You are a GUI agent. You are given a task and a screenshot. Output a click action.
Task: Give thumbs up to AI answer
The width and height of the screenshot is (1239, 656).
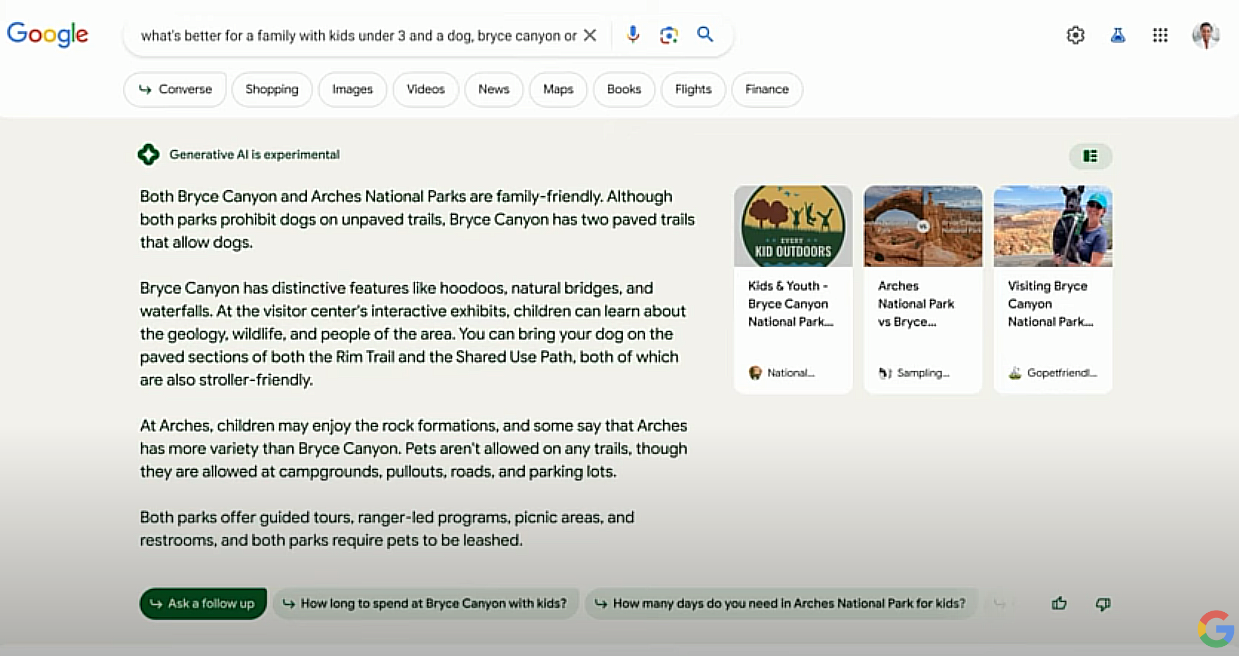point(1059,603)
